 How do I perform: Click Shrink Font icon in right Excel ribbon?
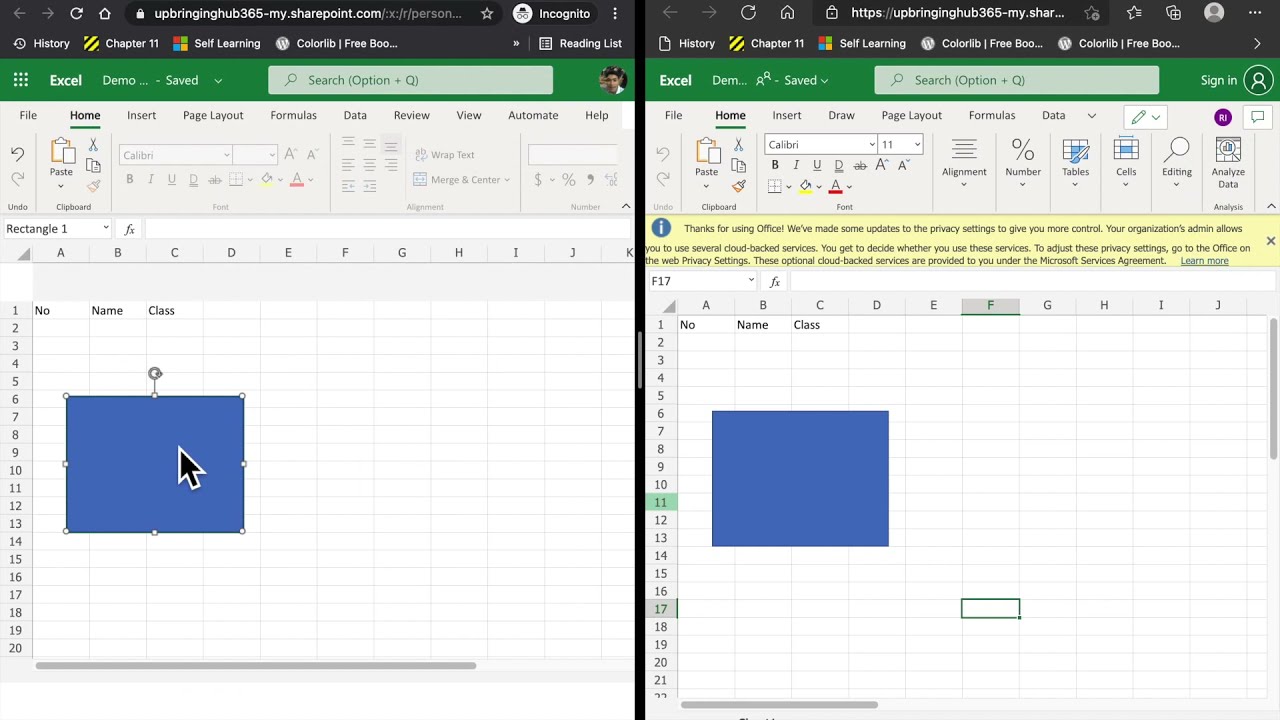[903, 165]
